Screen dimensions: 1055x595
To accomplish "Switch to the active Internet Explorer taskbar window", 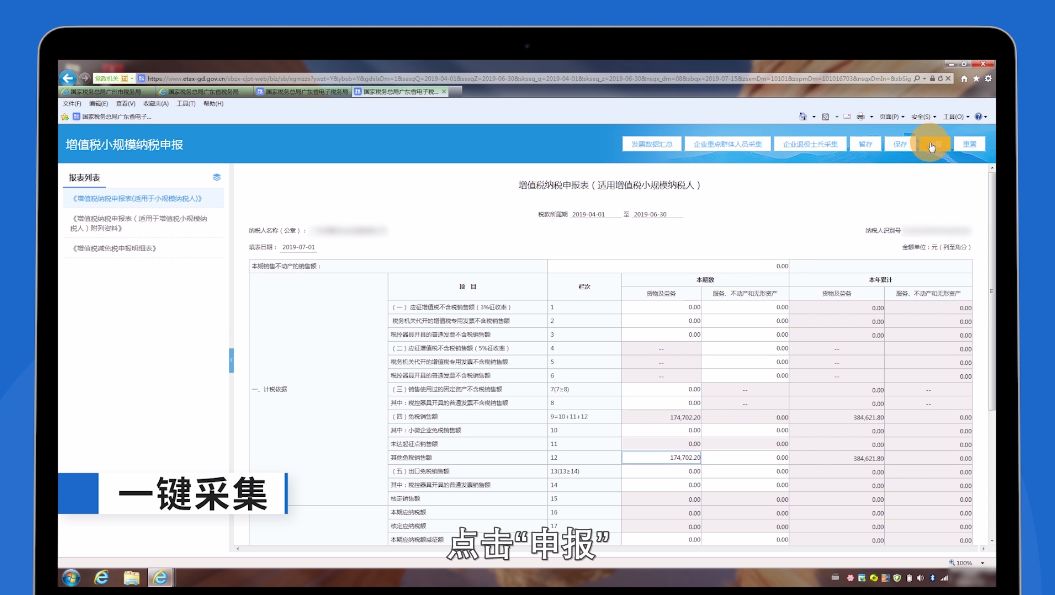I will click(x=160, y=577).
